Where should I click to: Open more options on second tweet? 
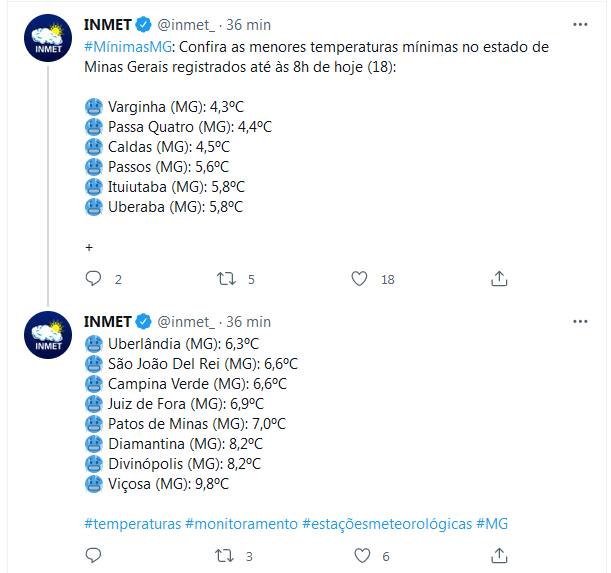click(580, 322)
